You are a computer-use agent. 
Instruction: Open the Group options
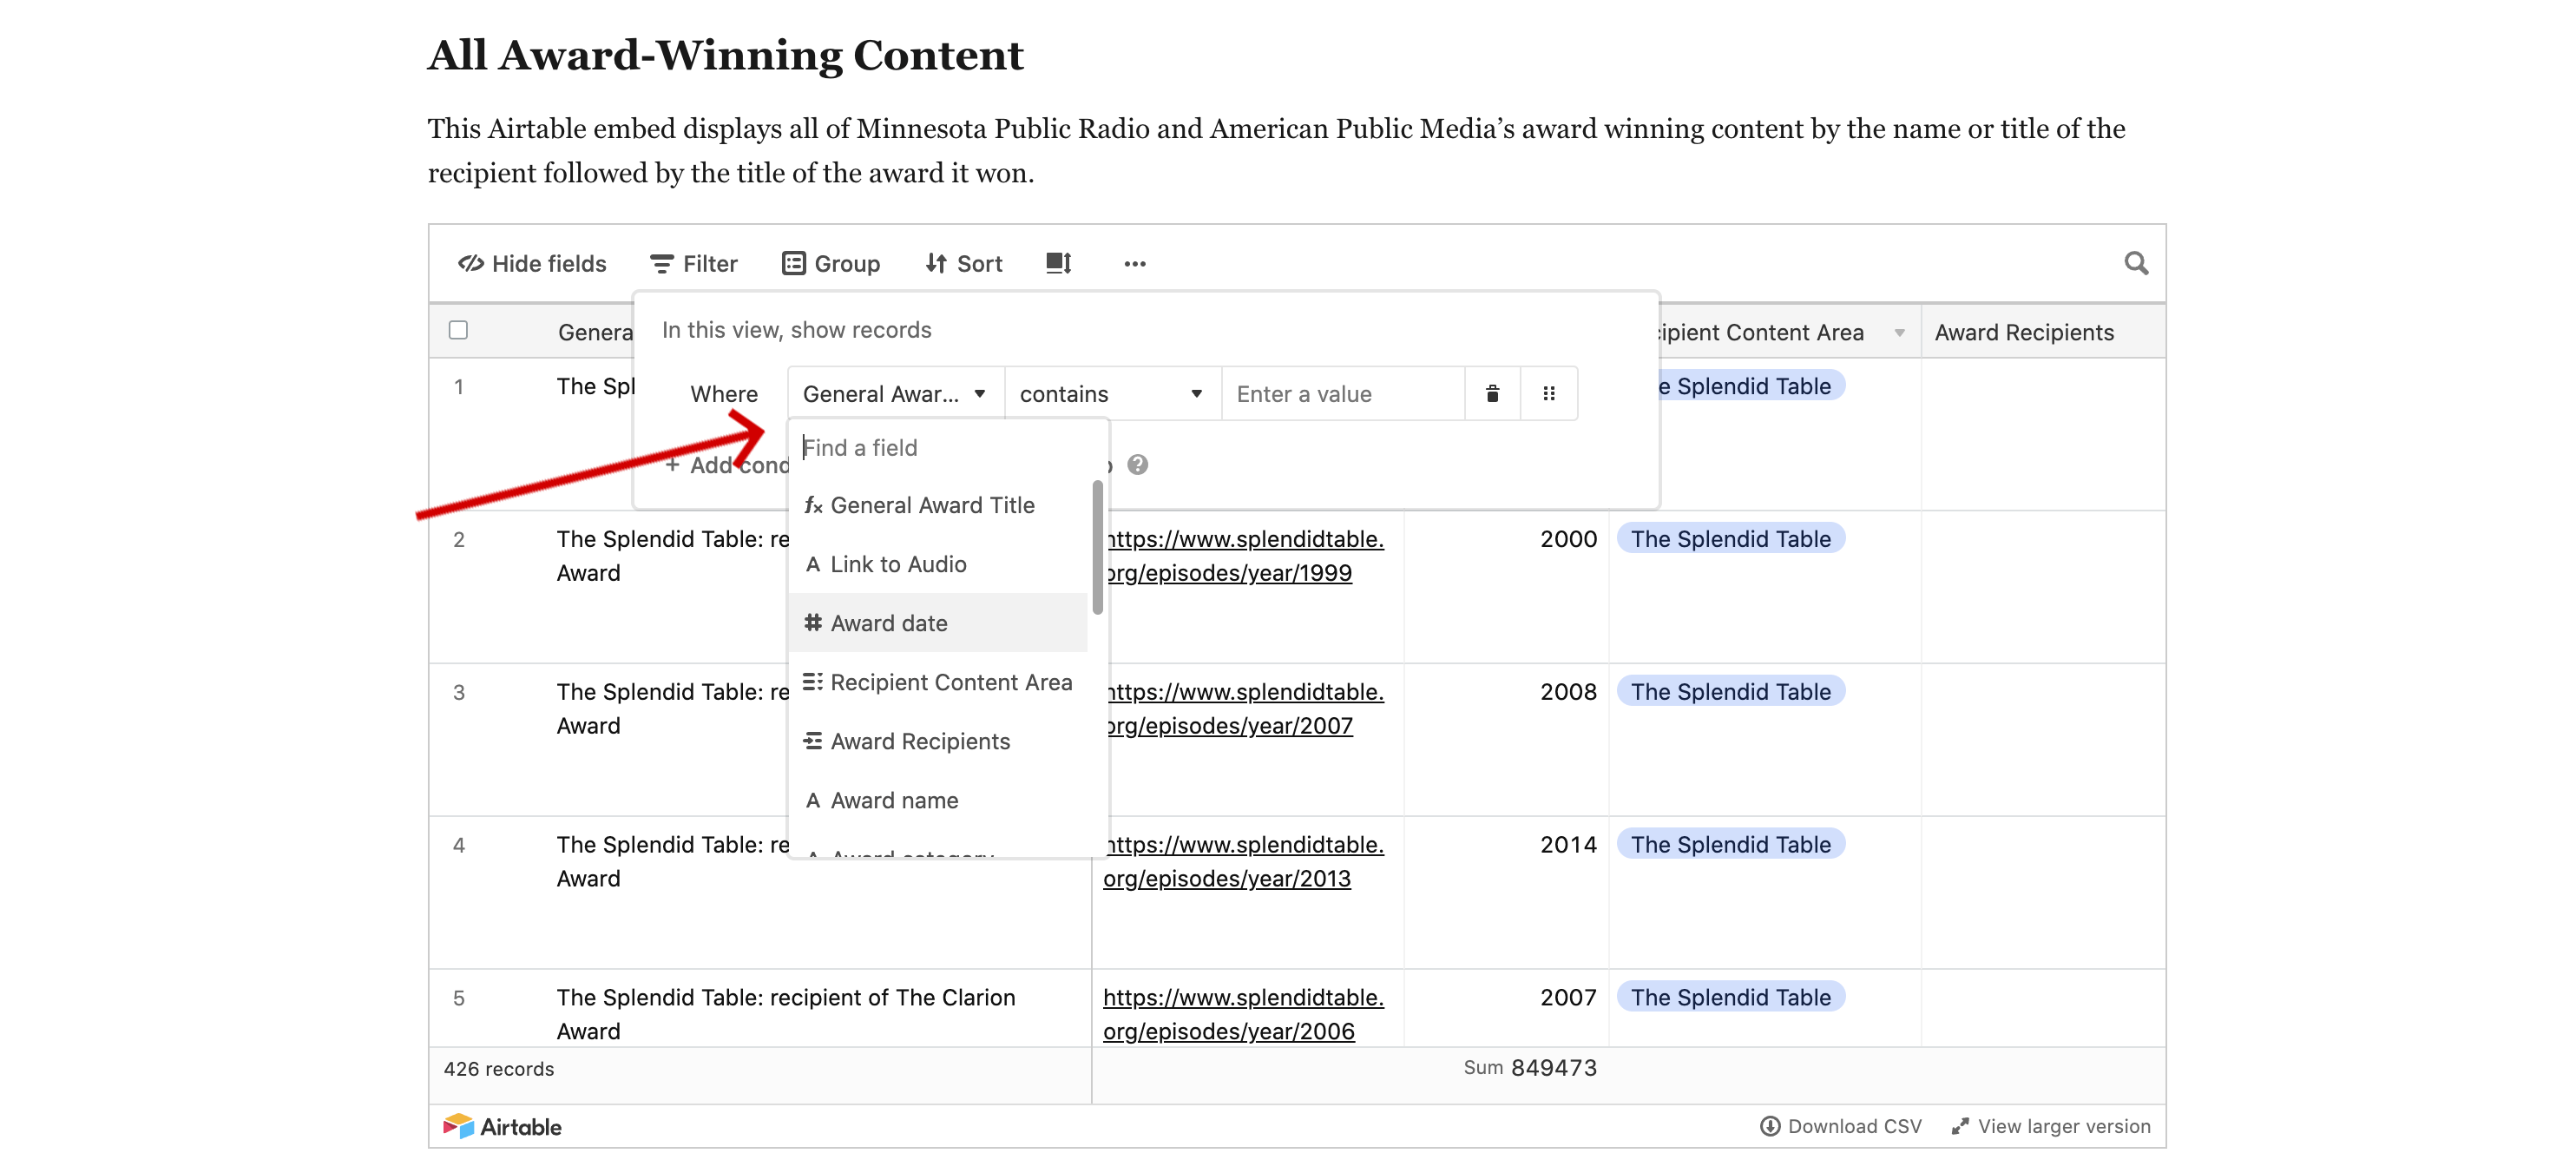pos(830,263)
